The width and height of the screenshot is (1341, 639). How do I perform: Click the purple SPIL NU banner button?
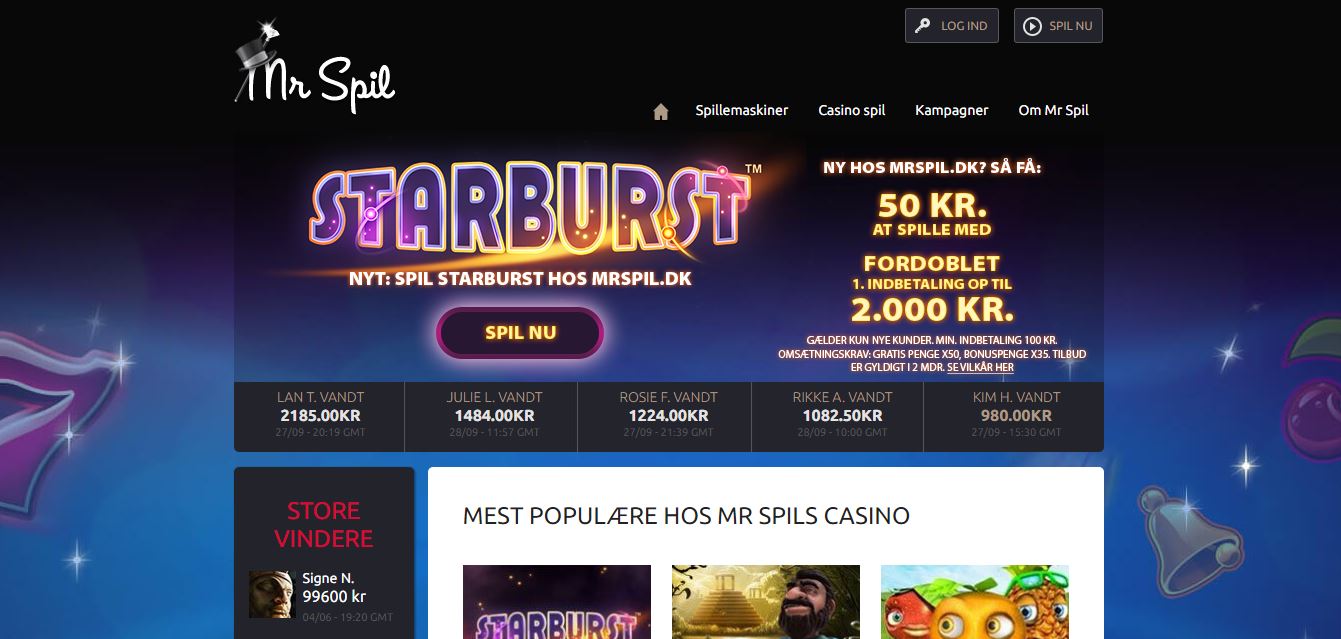click(x=520, y=333)
